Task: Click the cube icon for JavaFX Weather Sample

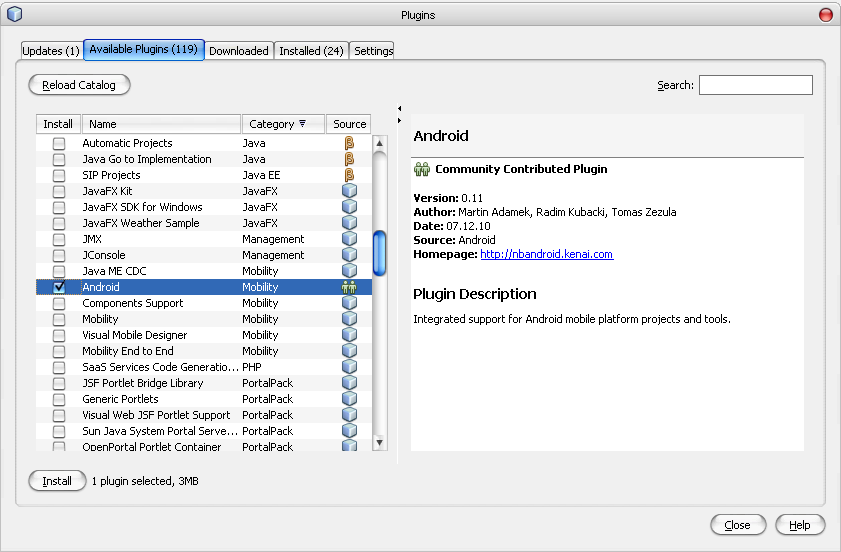Action: click(x=349, y=223)
